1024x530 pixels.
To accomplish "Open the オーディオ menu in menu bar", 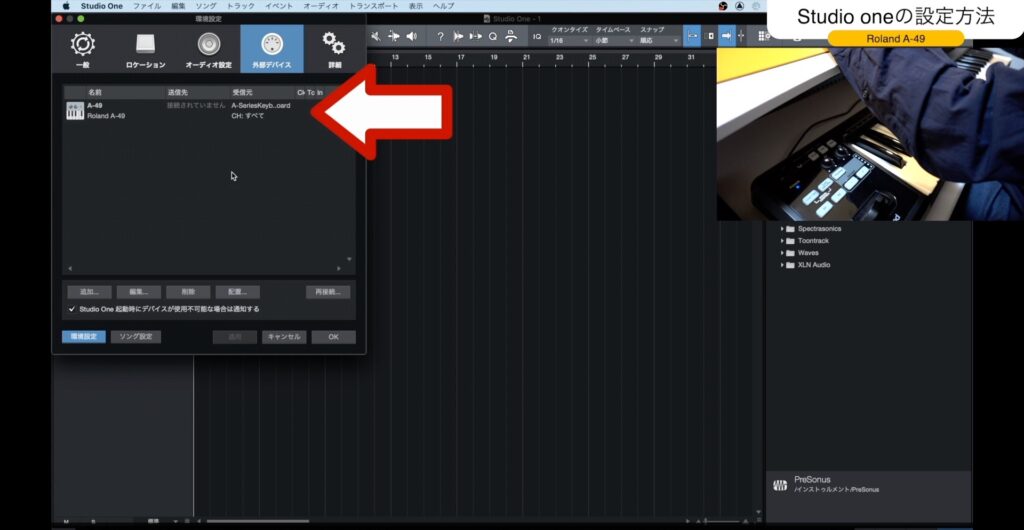I will (321, 6).
